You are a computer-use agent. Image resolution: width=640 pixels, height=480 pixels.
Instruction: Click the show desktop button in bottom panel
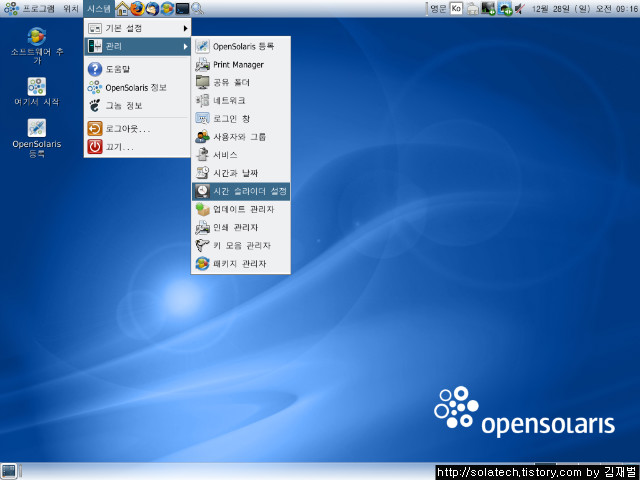pos(9,471)
